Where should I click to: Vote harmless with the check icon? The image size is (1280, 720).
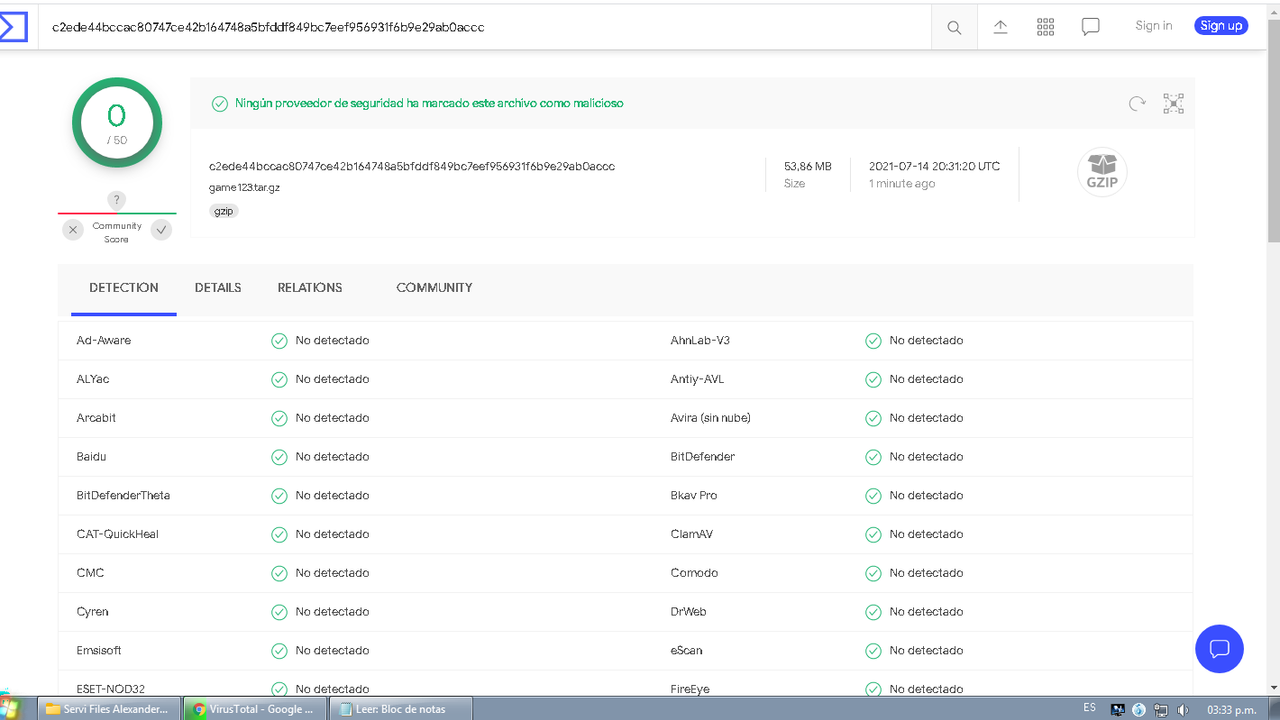click(161, 230)
